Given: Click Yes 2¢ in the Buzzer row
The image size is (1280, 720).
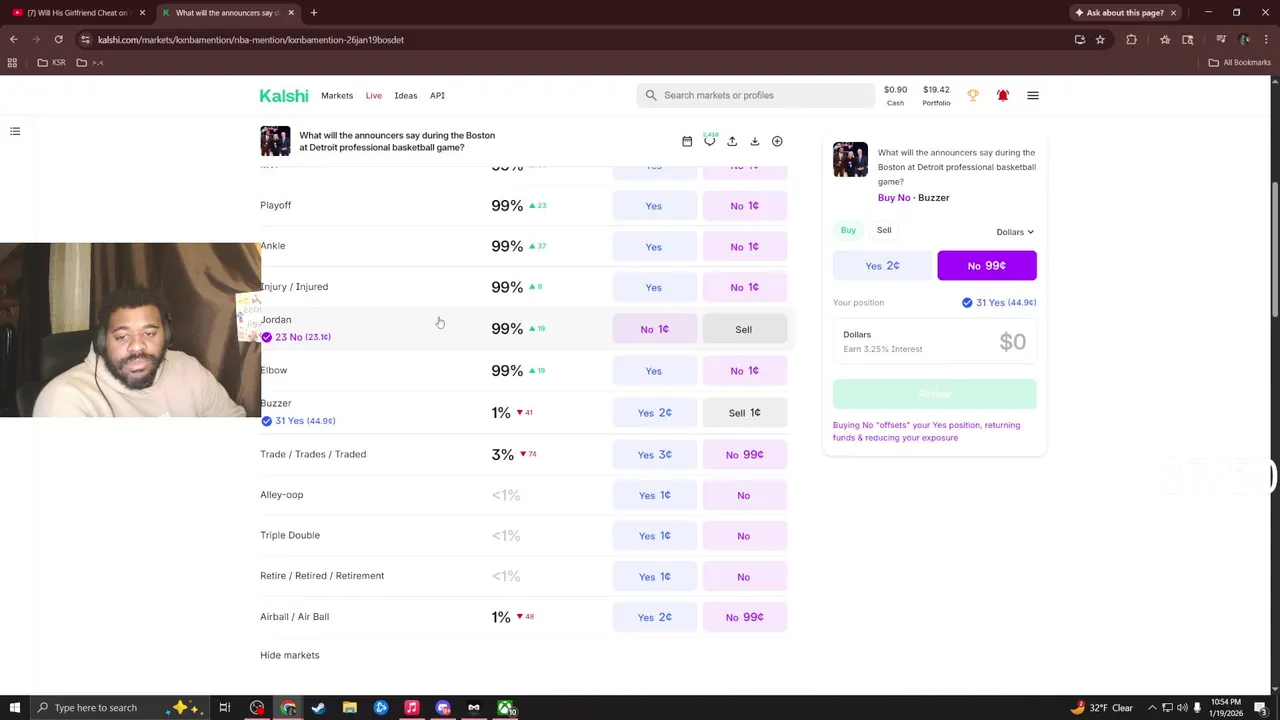Looking at the screenshot, I should click(654, 413).
